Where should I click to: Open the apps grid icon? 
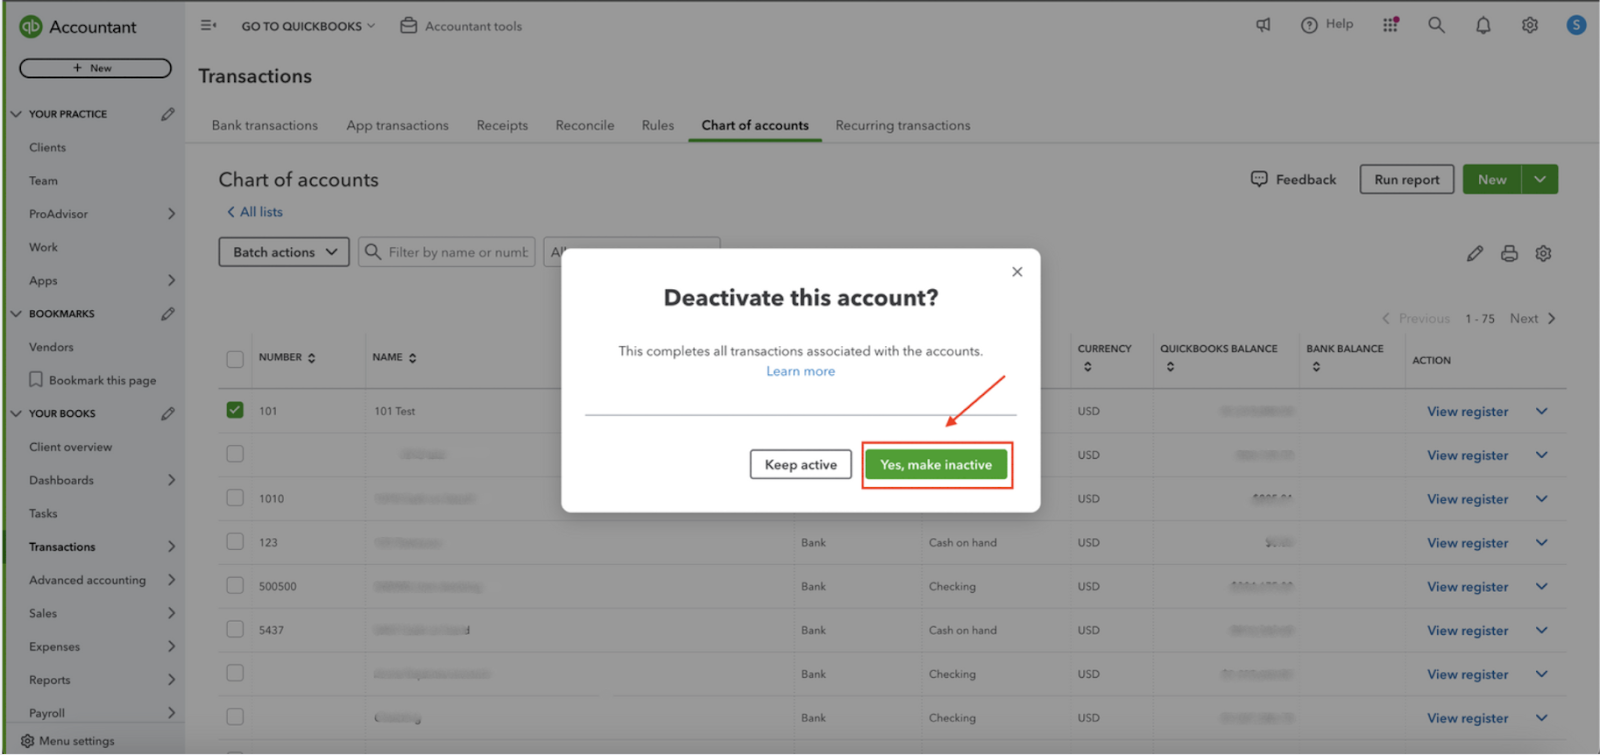coord(1390,25)
